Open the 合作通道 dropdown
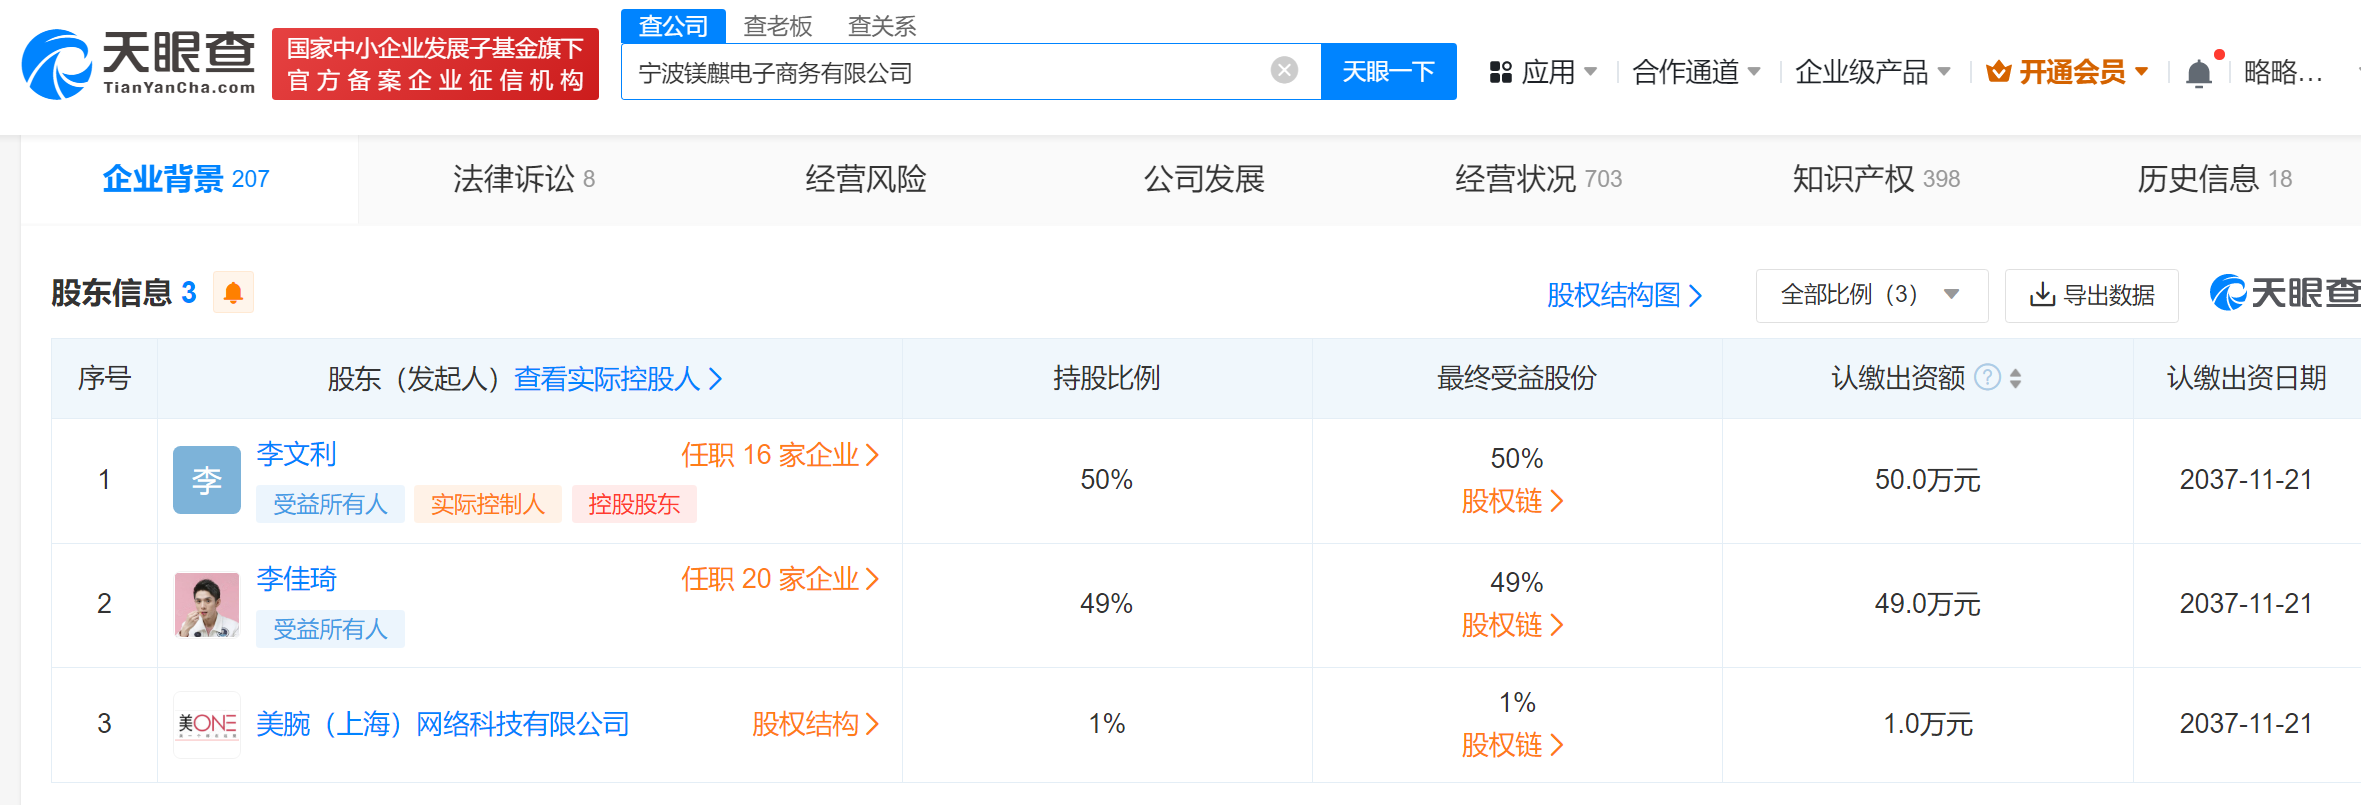Image resolution: width=2361 pixels, height=805 pixels. (1696, 72)
